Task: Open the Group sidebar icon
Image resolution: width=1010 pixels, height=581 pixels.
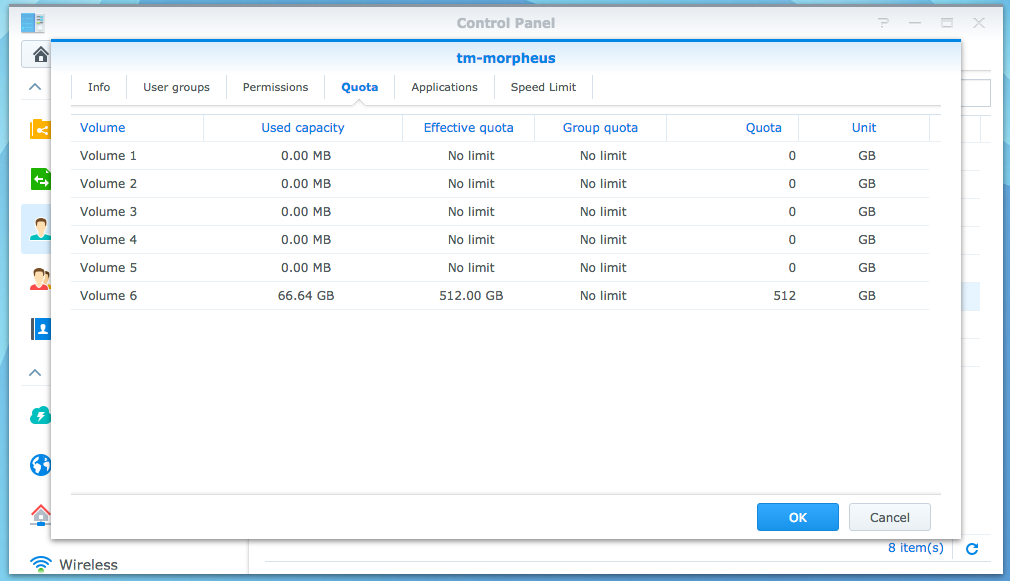Action: (x=40, y=279)
